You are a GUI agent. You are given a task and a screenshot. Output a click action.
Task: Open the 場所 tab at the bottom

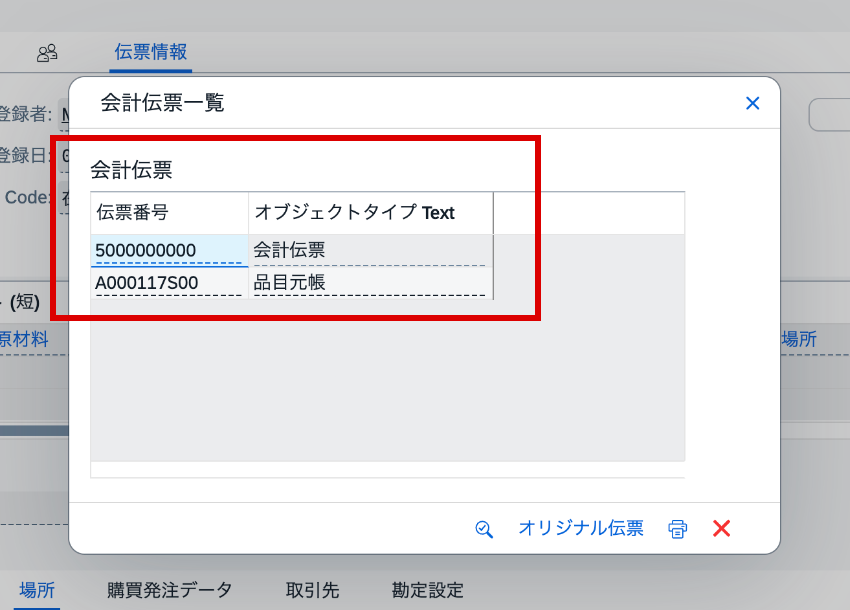pyautogui.click(x=37, y=590)
